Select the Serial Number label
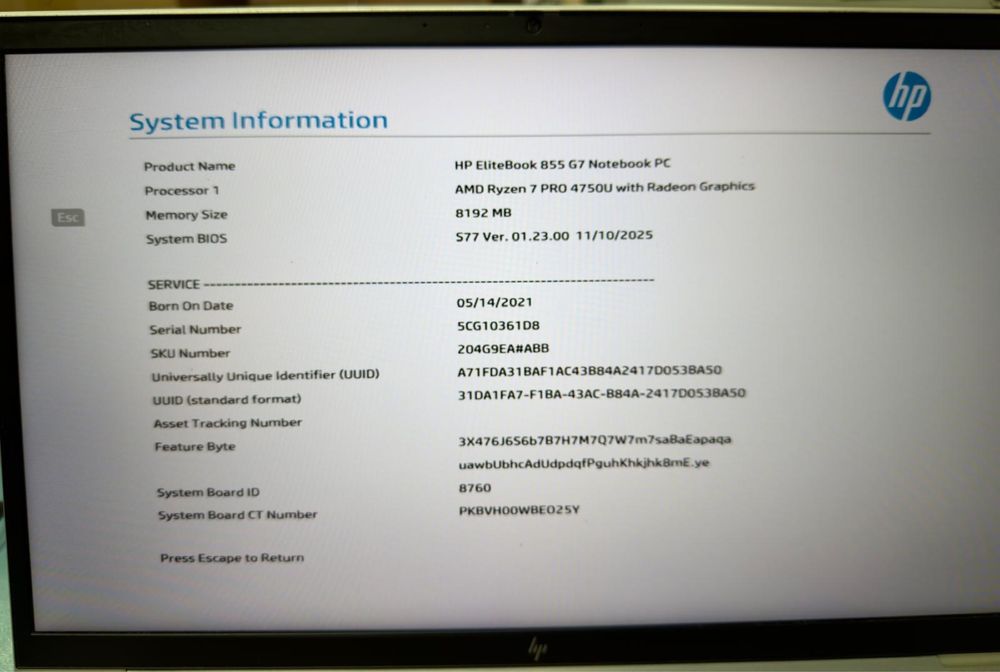 [x=195, y=330]
